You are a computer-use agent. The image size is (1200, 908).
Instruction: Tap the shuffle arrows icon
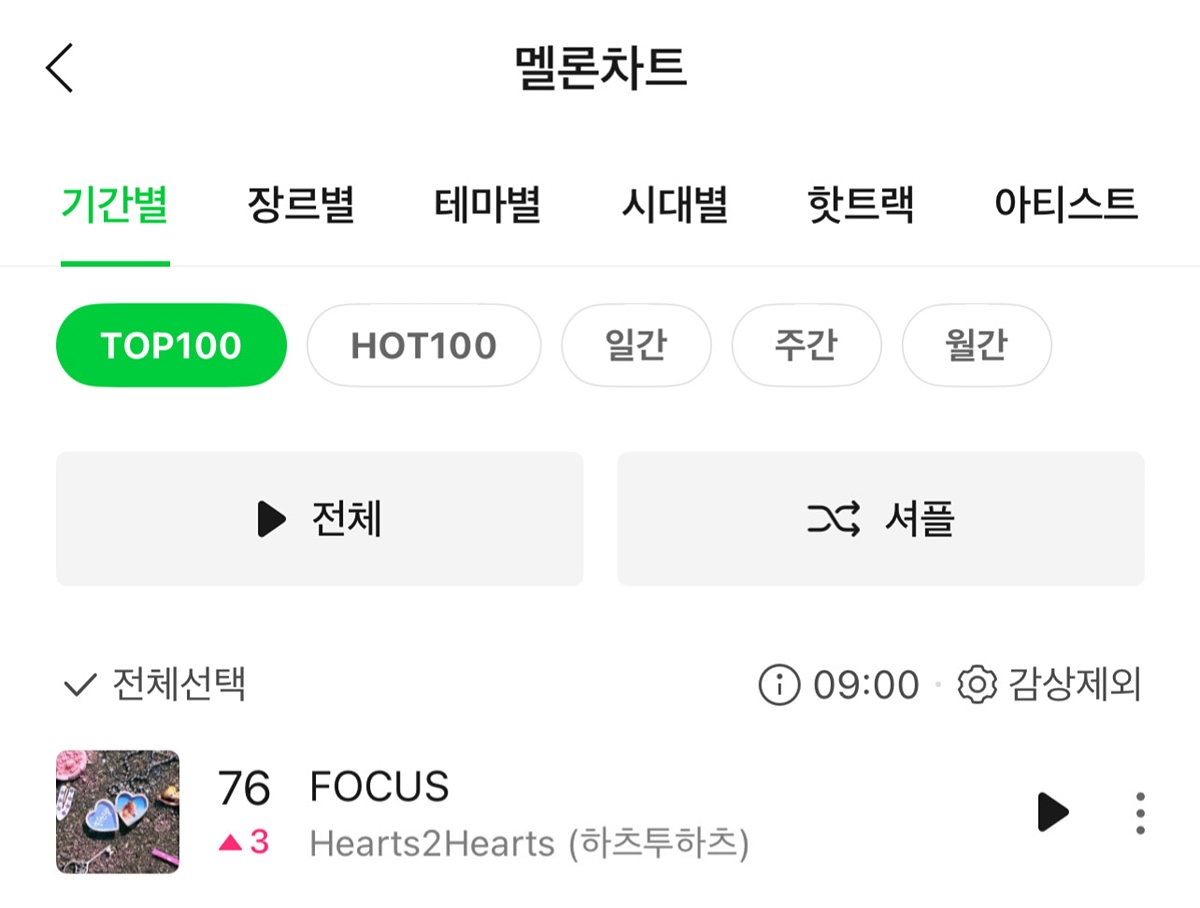click(833, 519)
